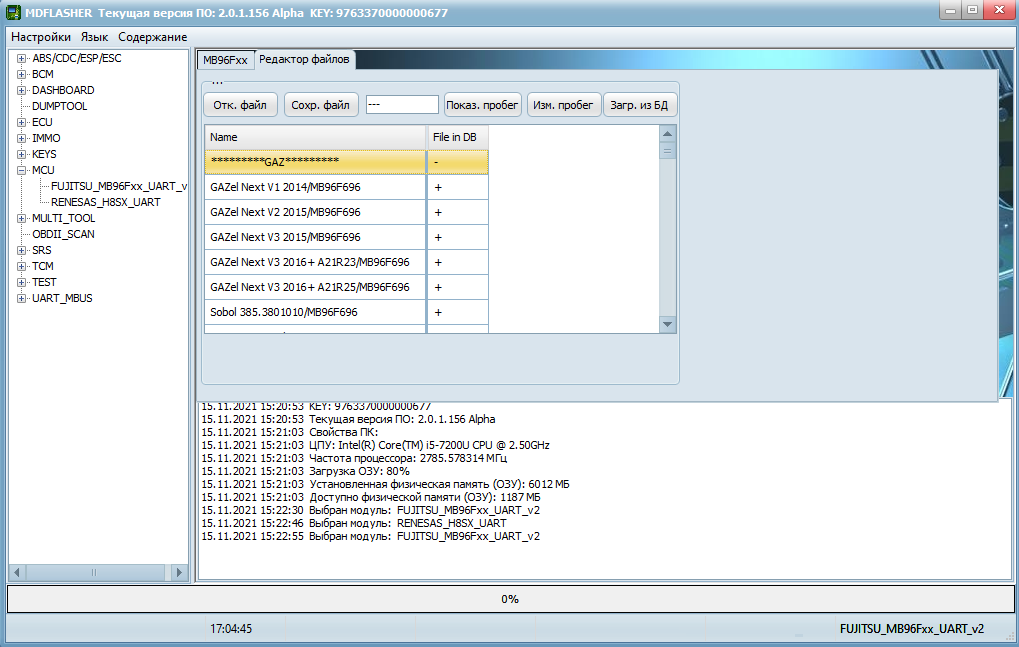This screenshot has height=647, width=1019.
Task: Switch to the MB96Fxx tab
Action: point(225,60)
